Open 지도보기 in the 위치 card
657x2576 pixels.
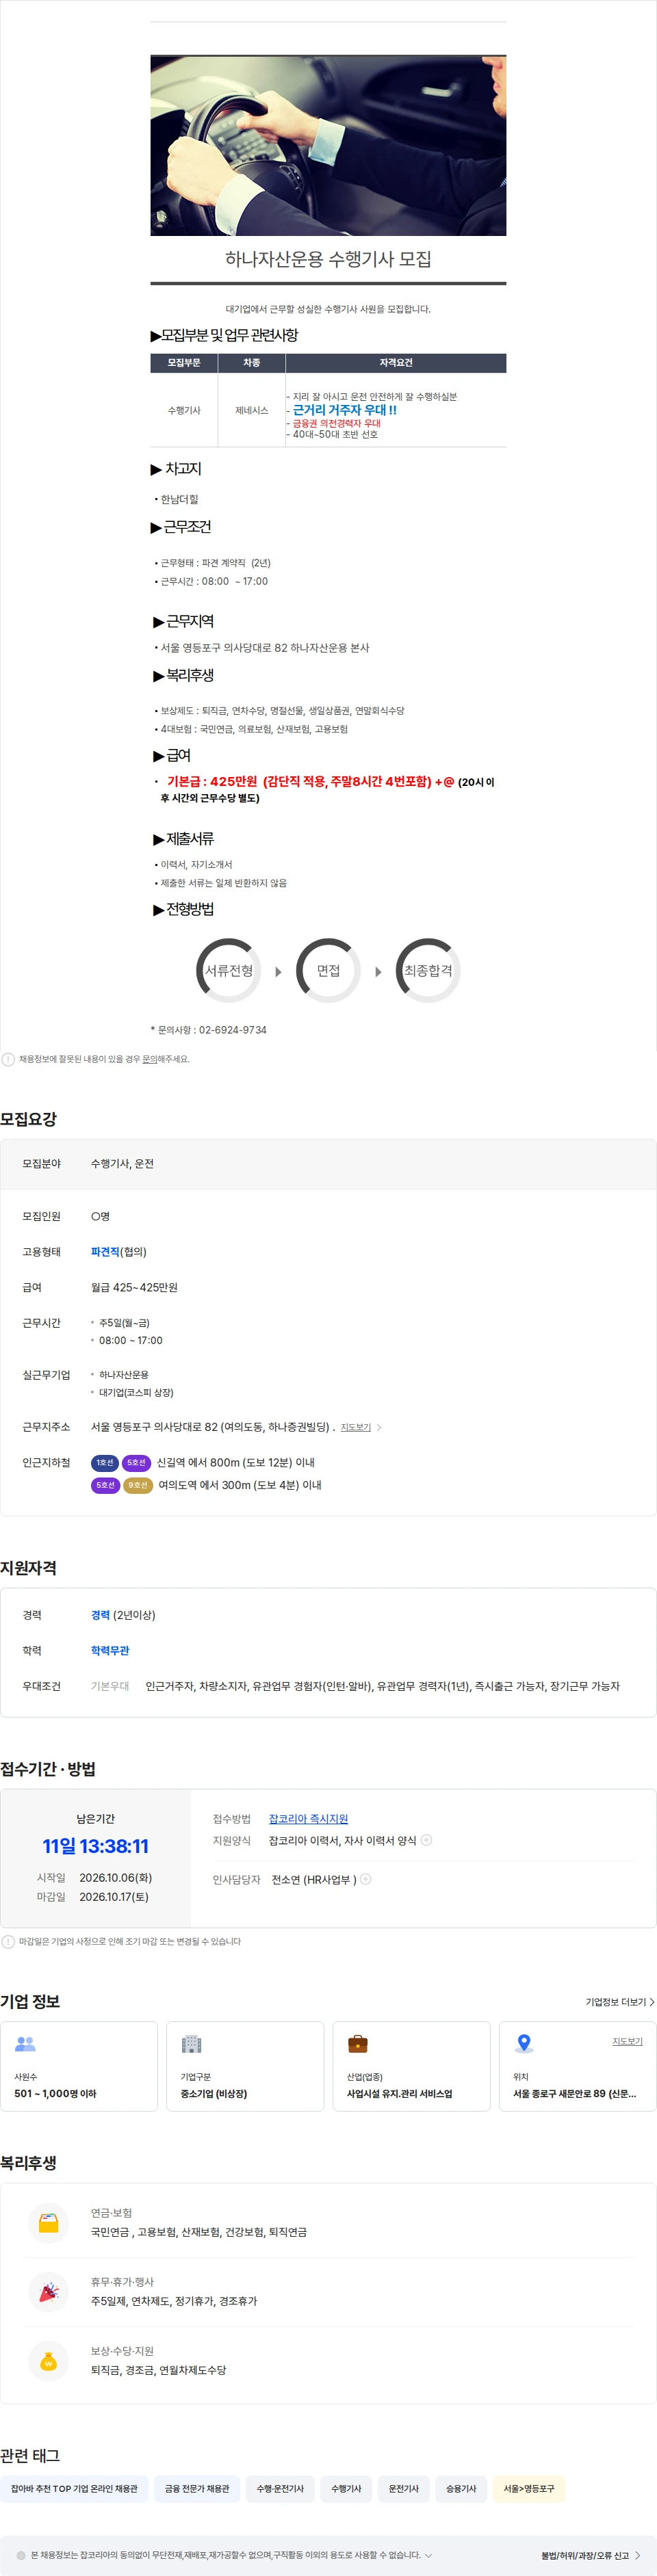(627, 2042)
